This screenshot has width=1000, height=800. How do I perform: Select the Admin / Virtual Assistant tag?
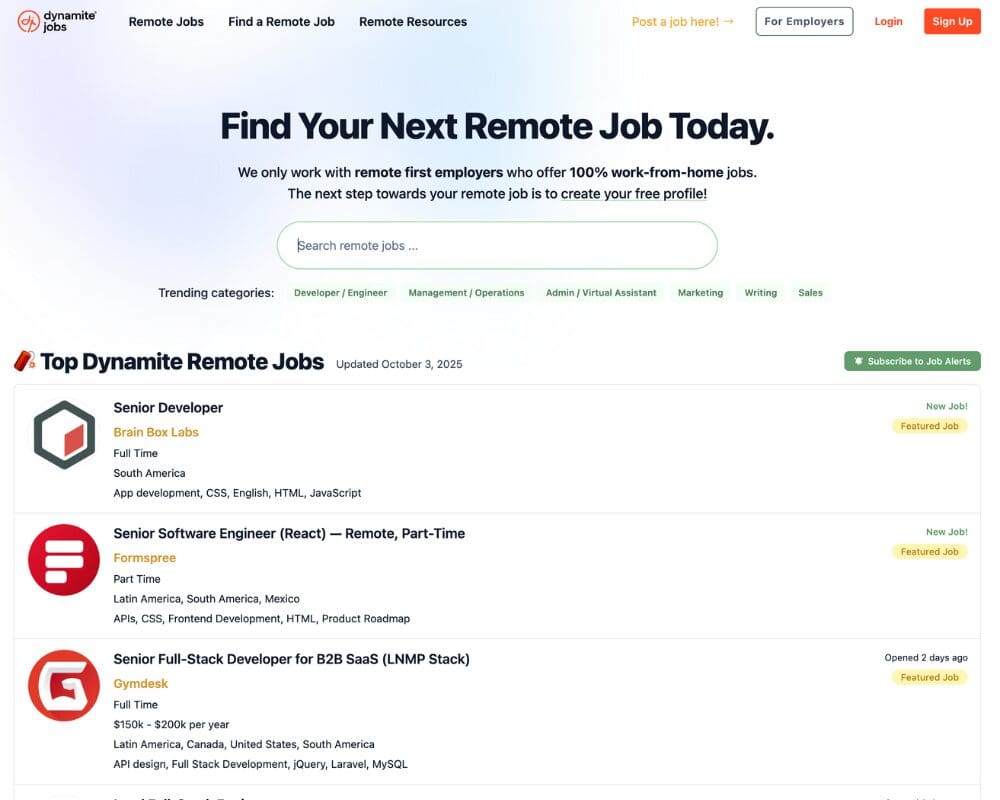(x=601, y=293)
